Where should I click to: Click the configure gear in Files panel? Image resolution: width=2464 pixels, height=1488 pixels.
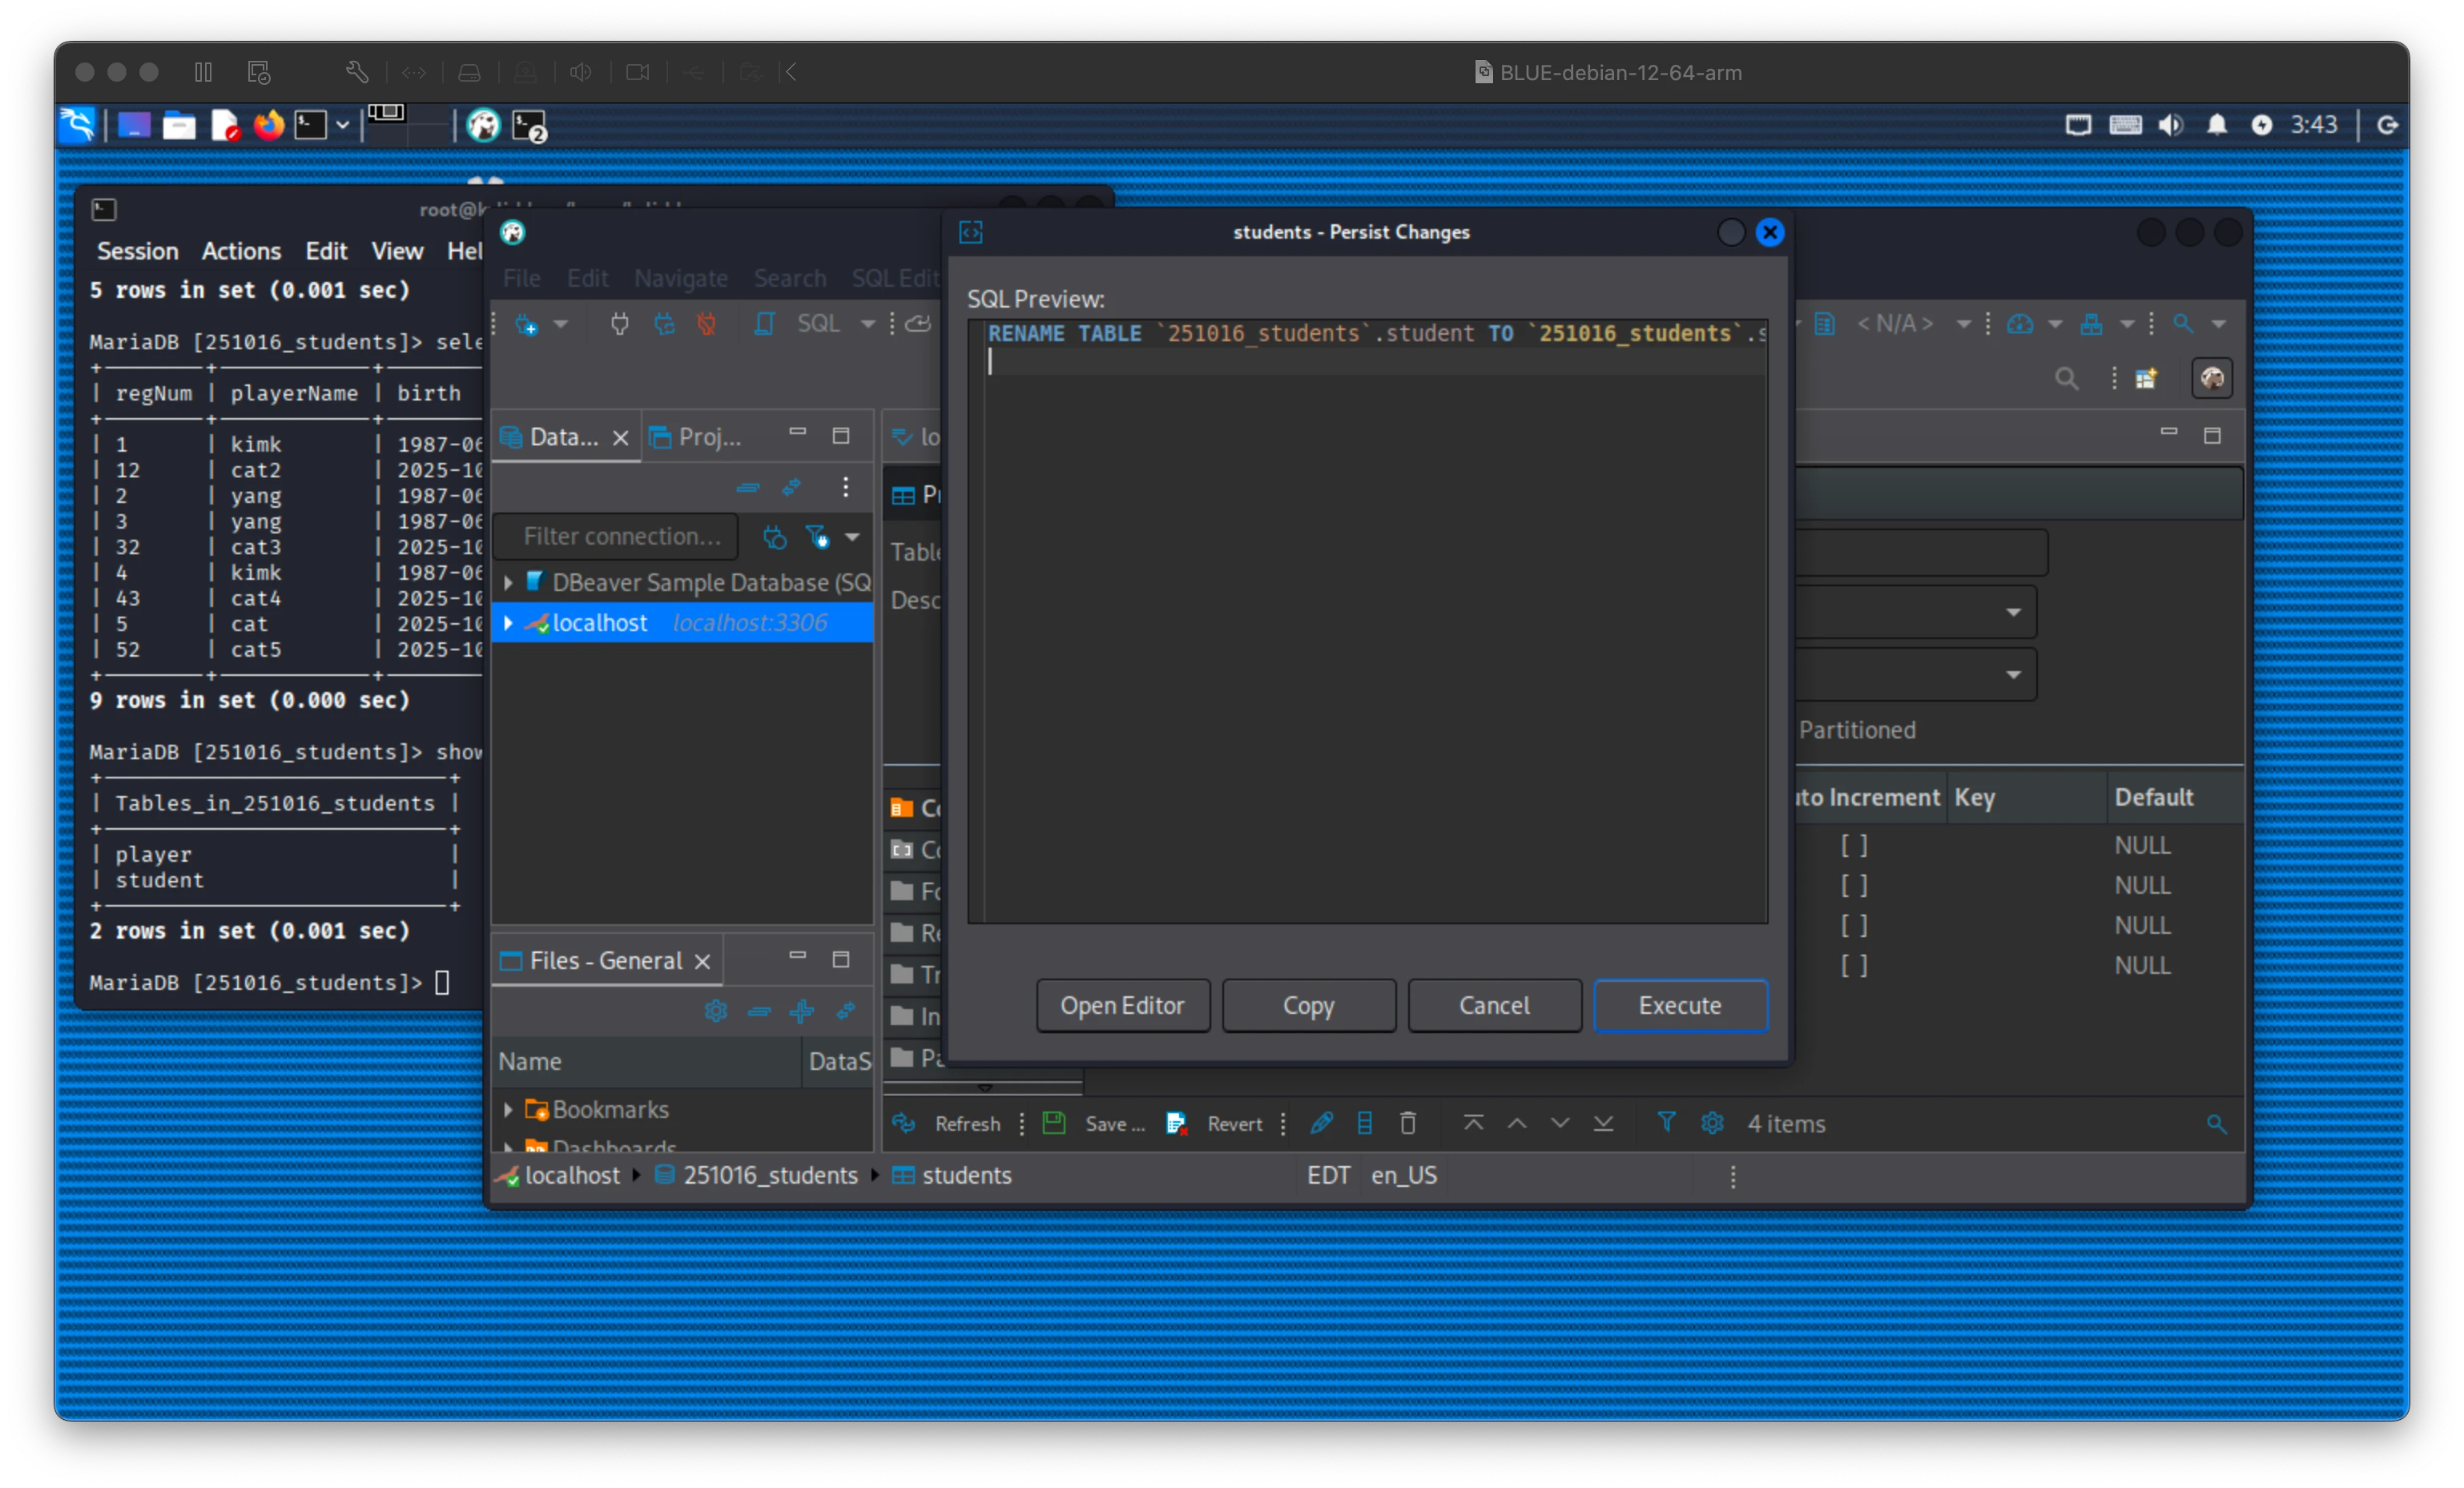pos(716,1011)
